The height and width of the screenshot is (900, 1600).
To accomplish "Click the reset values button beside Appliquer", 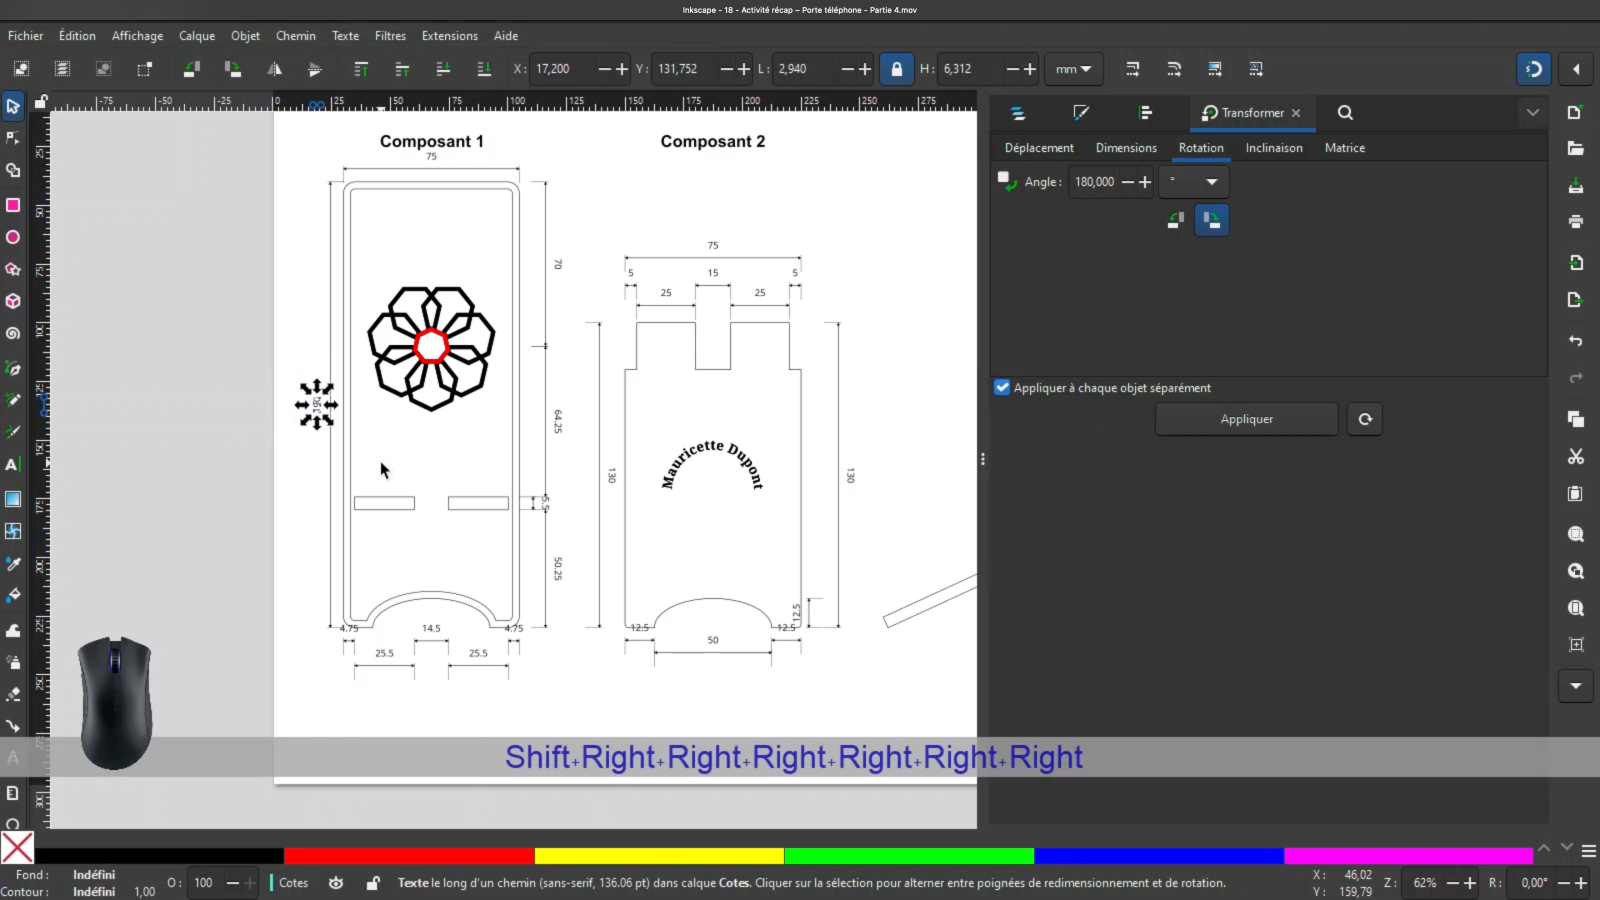I will 1365,419.
